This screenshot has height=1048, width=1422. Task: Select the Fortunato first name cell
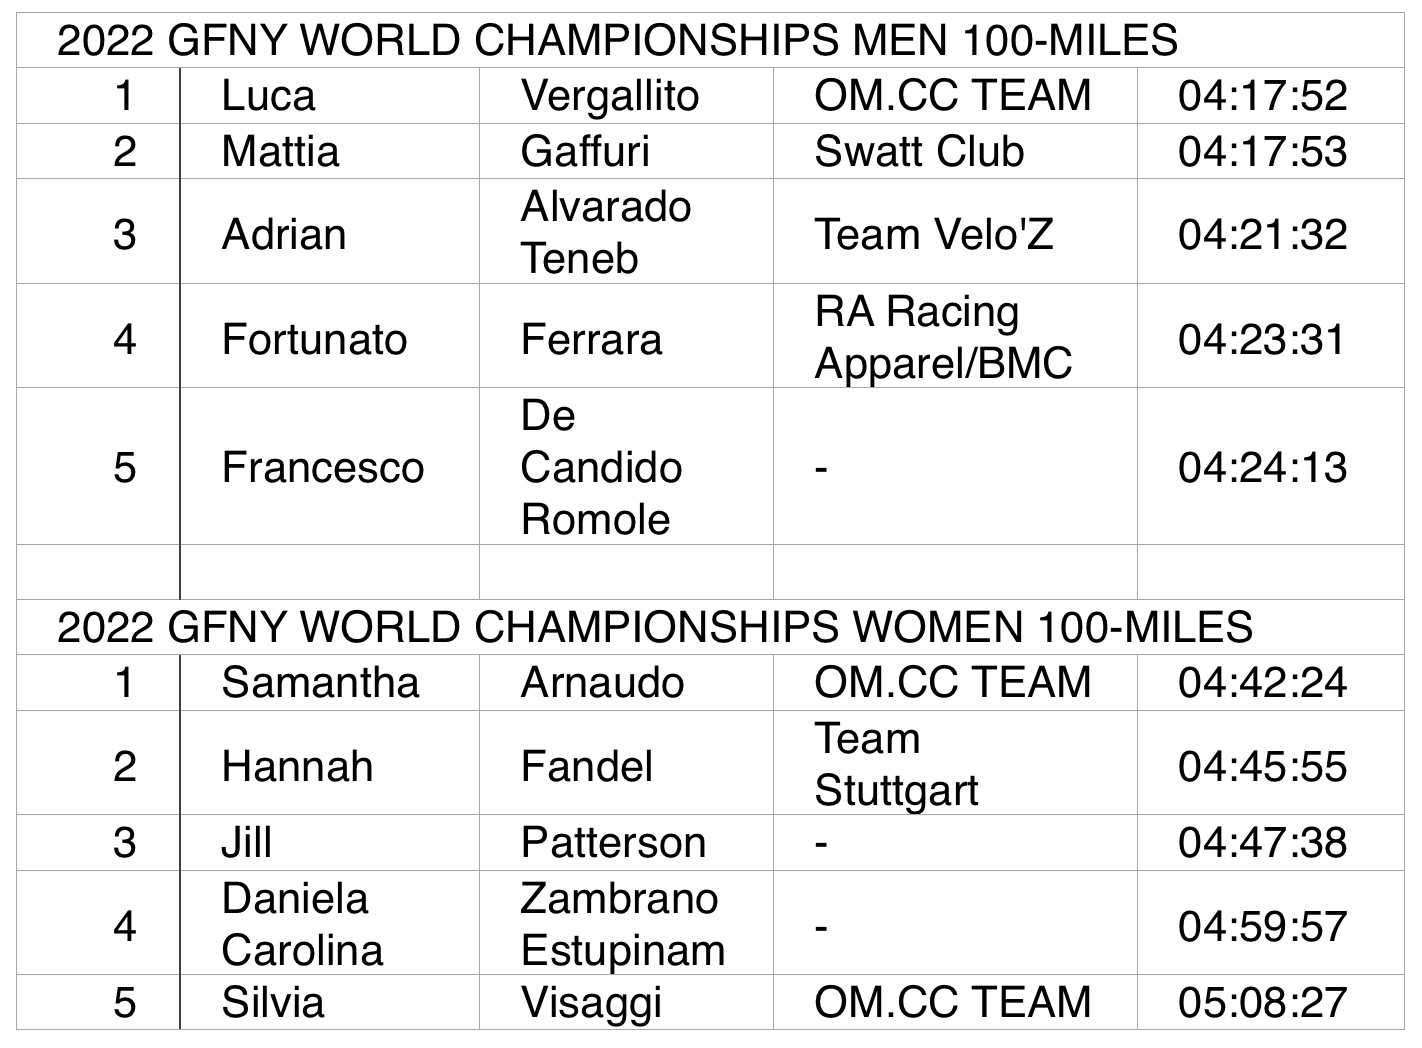pyautogui.click(x=314, y=340)
